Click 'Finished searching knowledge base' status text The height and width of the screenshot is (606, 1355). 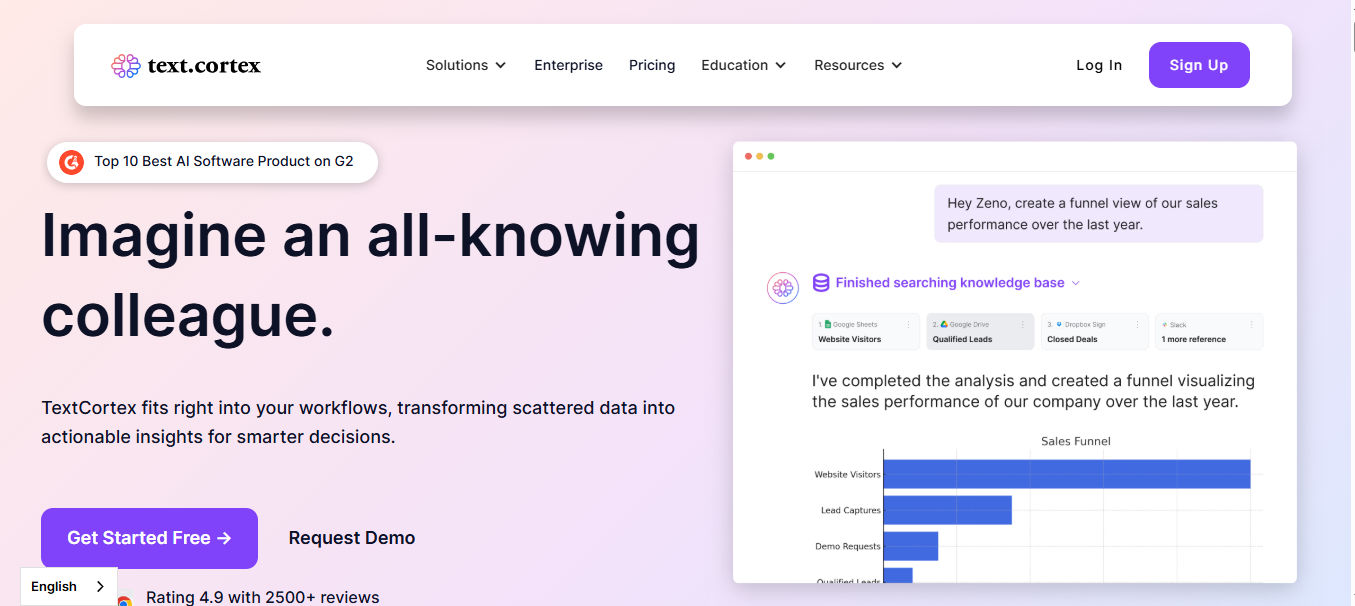[950, 283]
